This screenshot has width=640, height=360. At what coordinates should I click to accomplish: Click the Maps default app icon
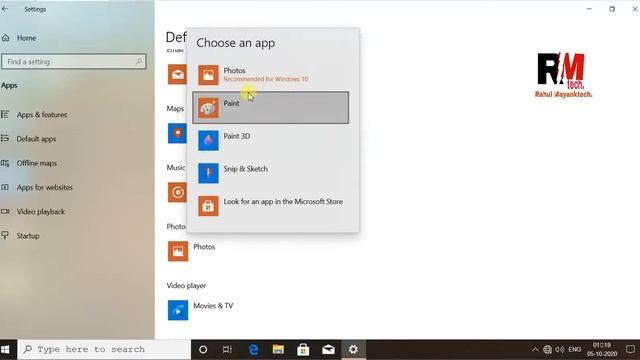[x=177, y=133]
